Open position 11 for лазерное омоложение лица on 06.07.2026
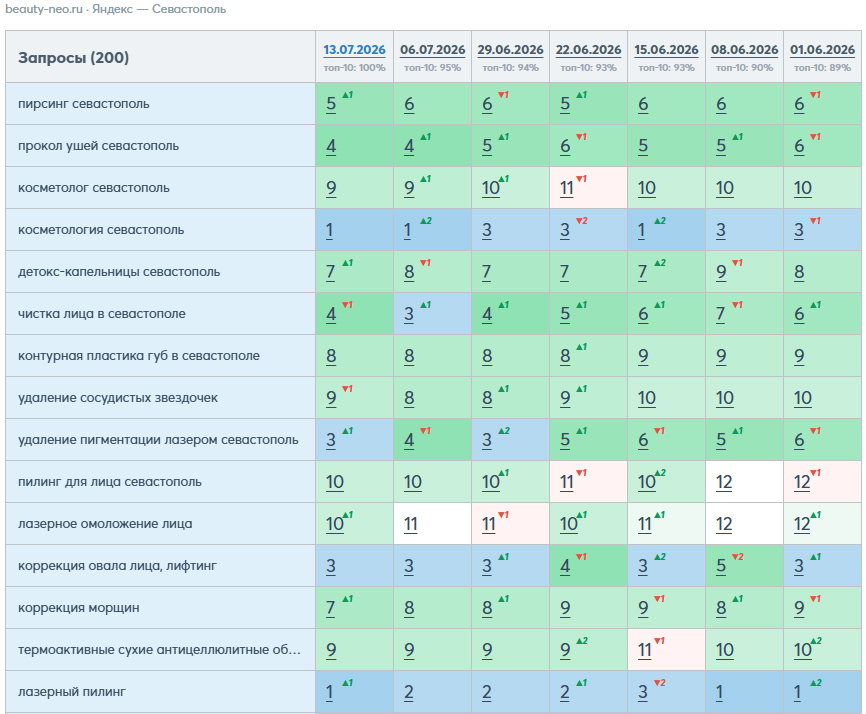The height and width of the screenshot is (714, 866). tap(410, 524)
